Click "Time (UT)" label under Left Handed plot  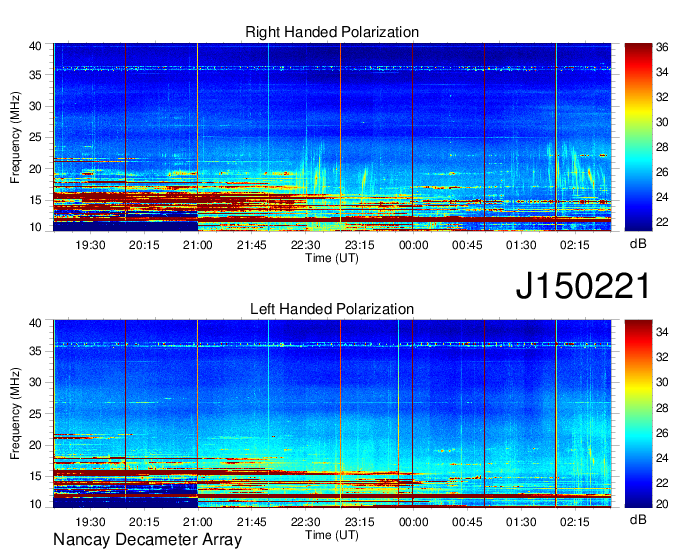pyautogui.click(x=332, y=535)
